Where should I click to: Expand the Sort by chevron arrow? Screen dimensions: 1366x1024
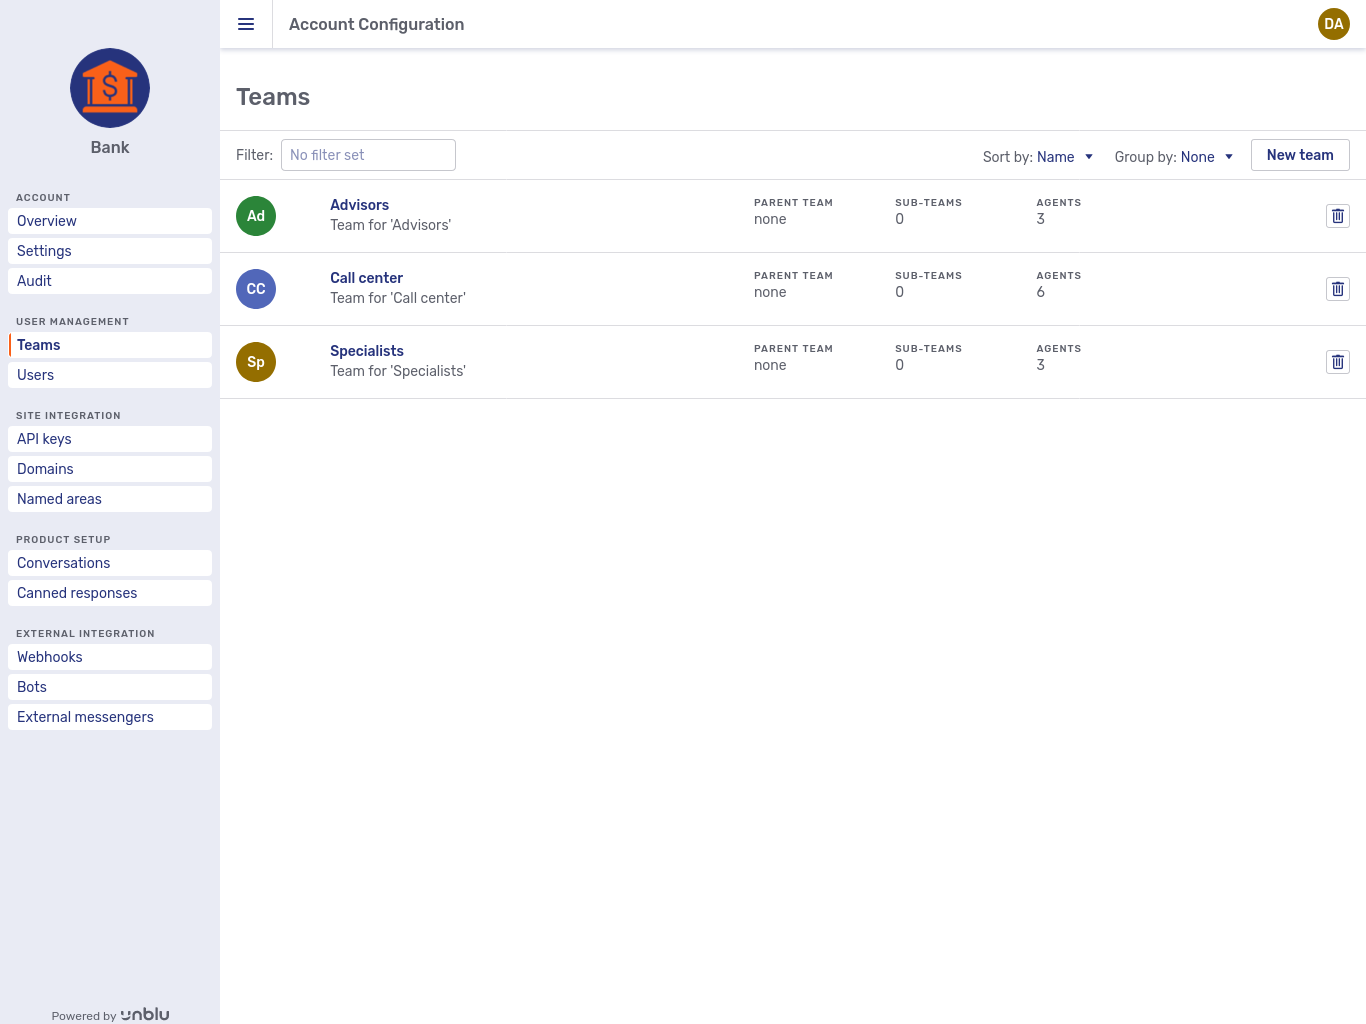click(1088, 157)
